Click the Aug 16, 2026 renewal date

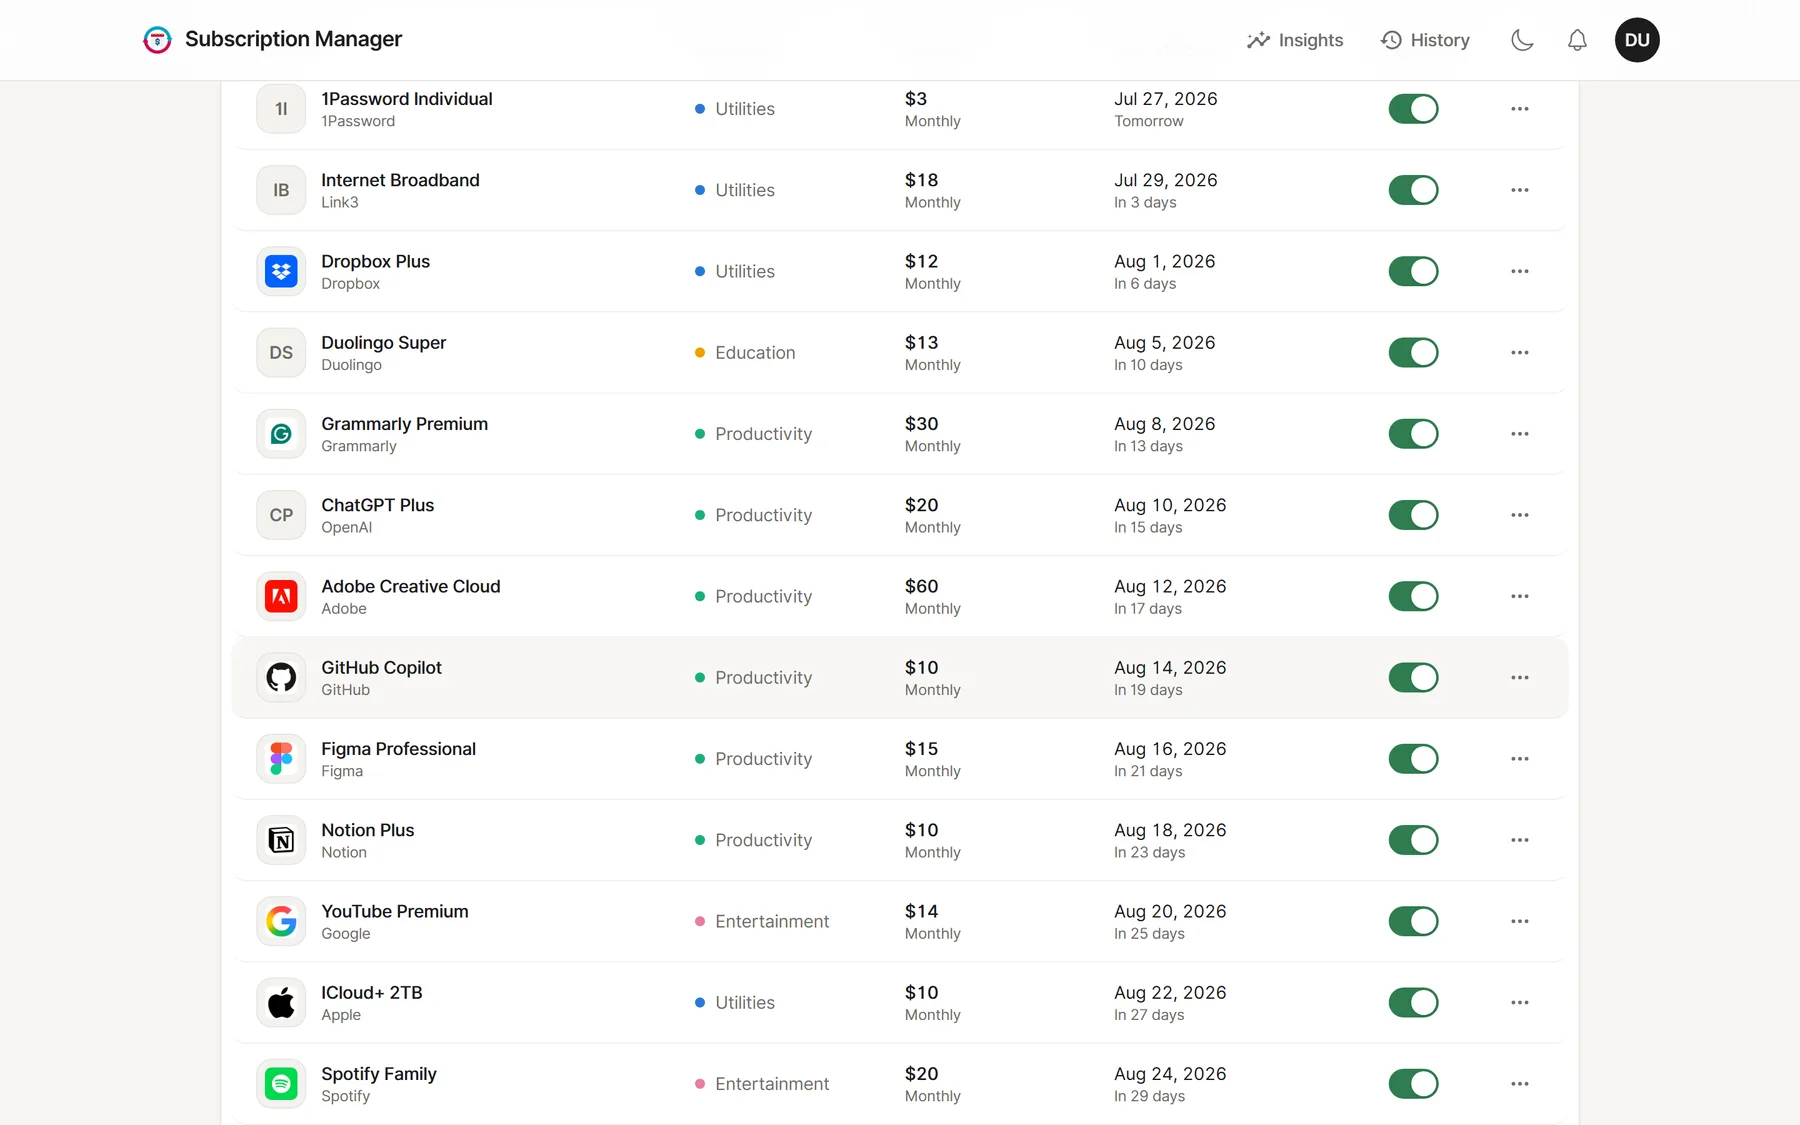1170,749
